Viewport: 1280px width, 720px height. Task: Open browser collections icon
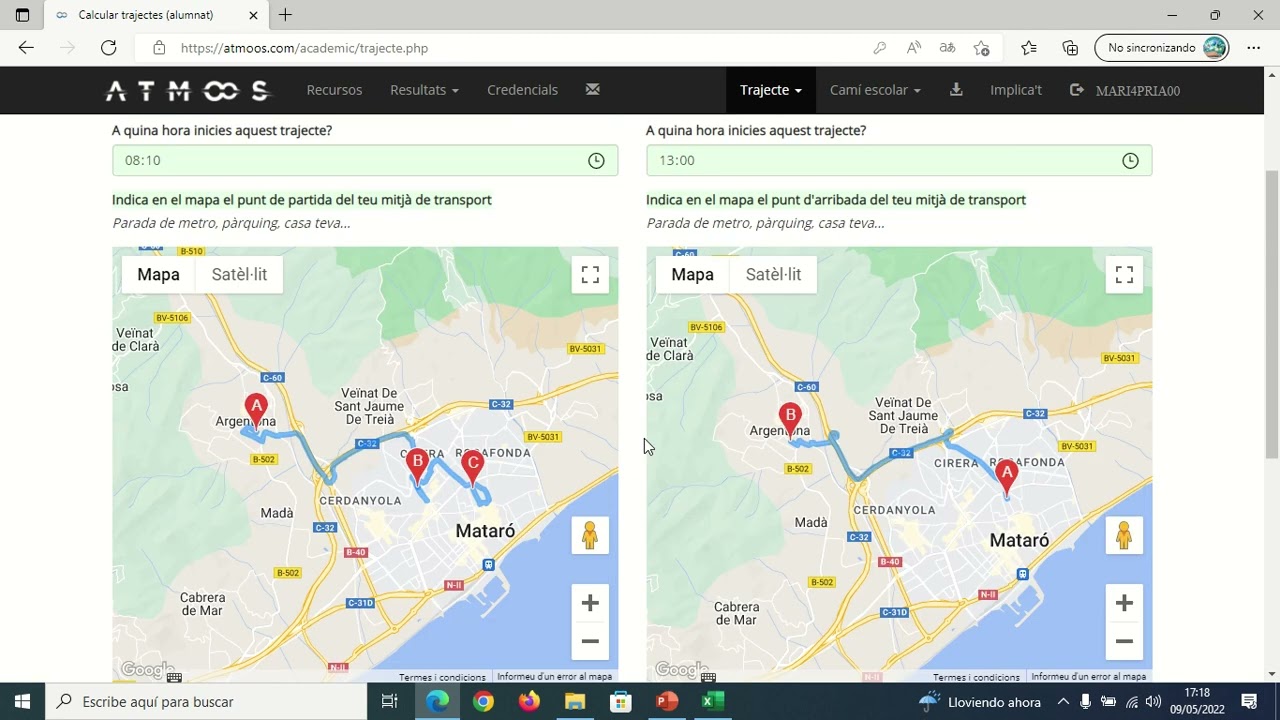click(1070, 47)
